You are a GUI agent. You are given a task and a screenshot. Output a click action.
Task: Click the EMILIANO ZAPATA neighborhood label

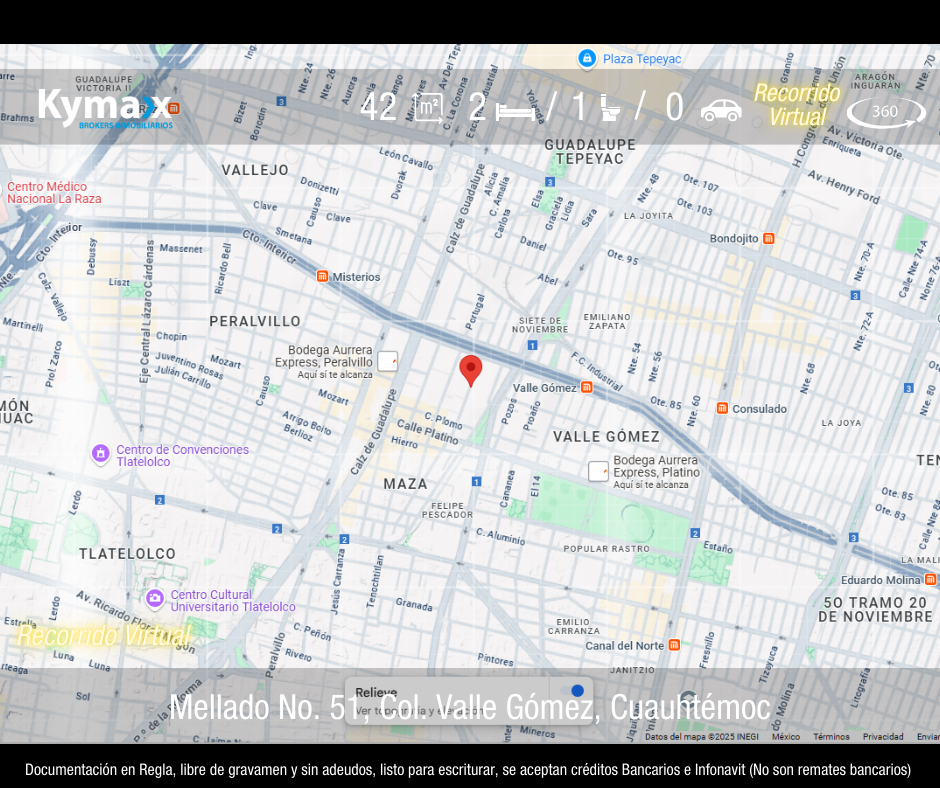(607, 321)
